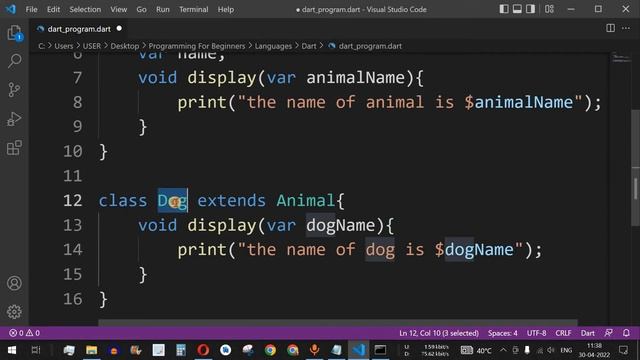Open Task View on the taskbar
The width and height of the screenshot is (640, 360).
[x=36, y=350]
